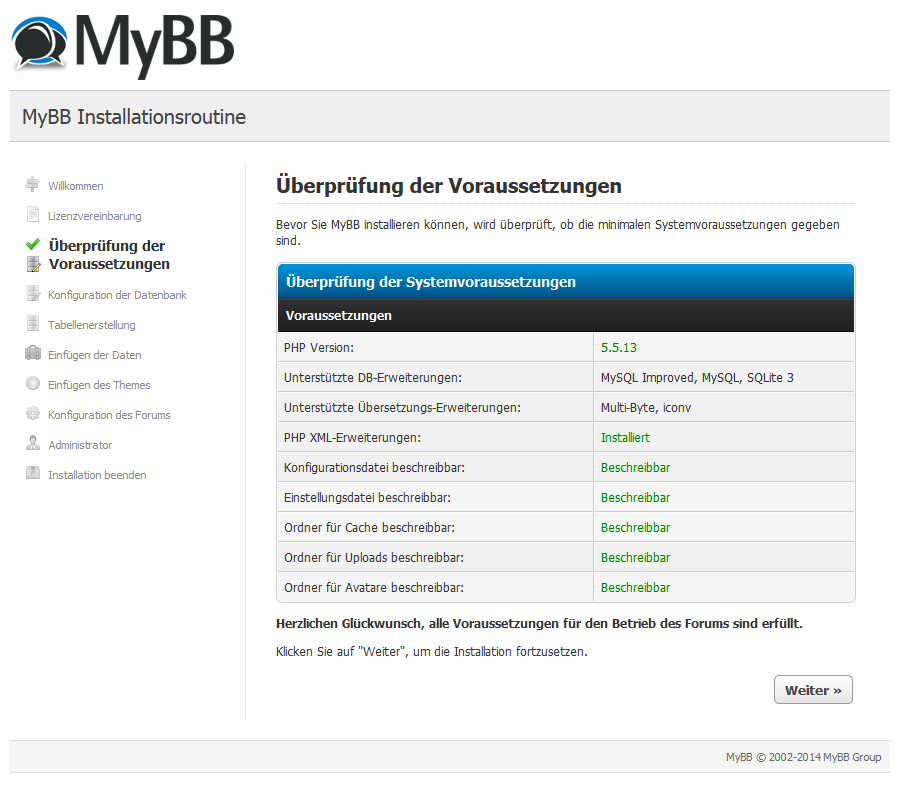This screenshot has width=900, height=793.
Task: Select the Überprüfung der Voraussetzungen step label
Action: pyautogui.click(x=109, y=255)
